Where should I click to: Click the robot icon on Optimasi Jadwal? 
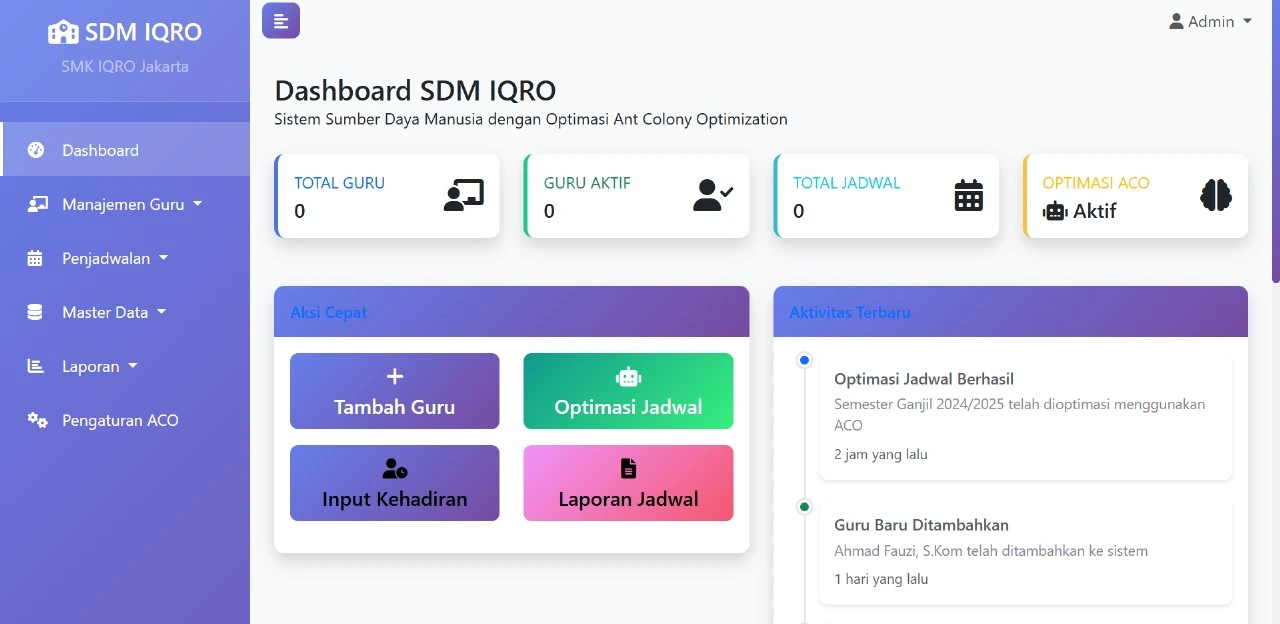pyautogui.click(x=628, y=376)
